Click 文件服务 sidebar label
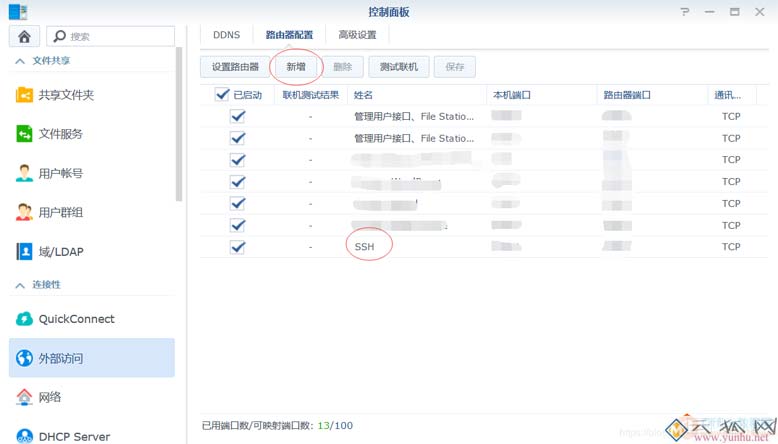 click(61, 133)
